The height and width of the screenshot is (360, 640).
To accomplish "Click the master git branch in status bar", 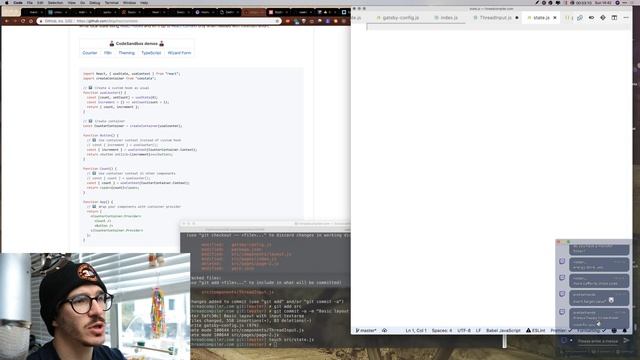I will [366, 330].
